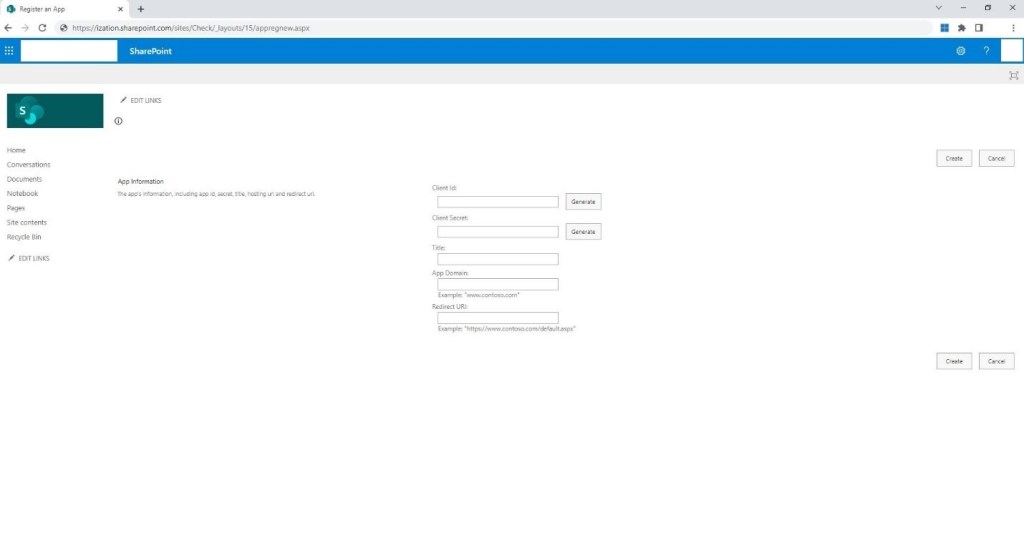1024x553 pixels.
Task: Expand the tab search chevron
Action: [938, 8]
